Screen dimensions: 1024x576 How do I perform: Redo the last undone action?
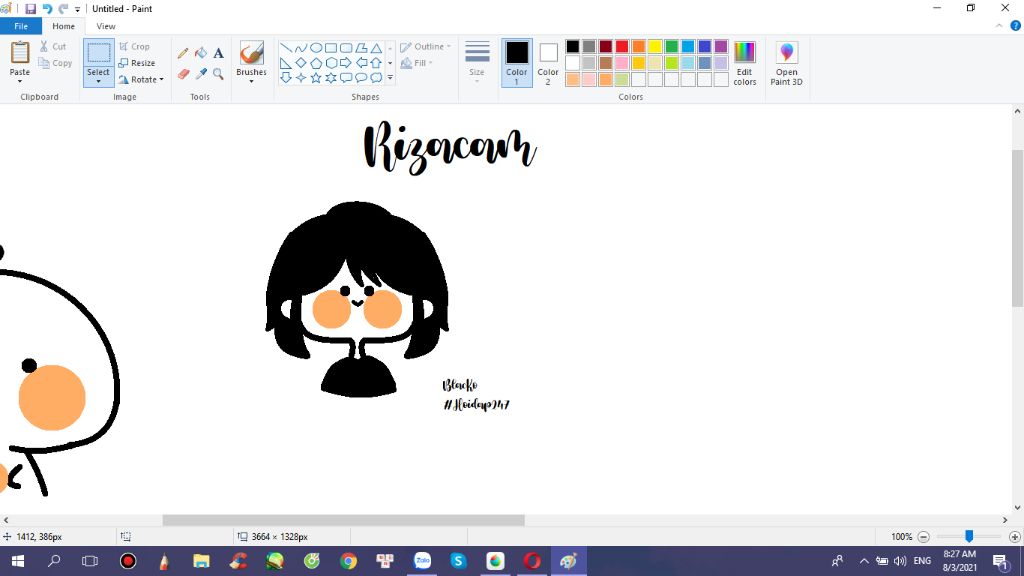pyautogui.click(x=63, y=8)
